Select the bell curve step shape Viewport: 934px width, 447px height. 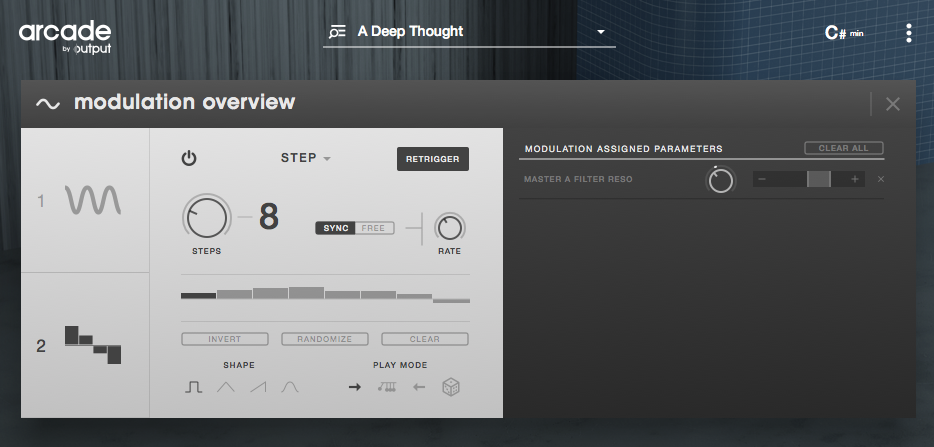(290, 387)
